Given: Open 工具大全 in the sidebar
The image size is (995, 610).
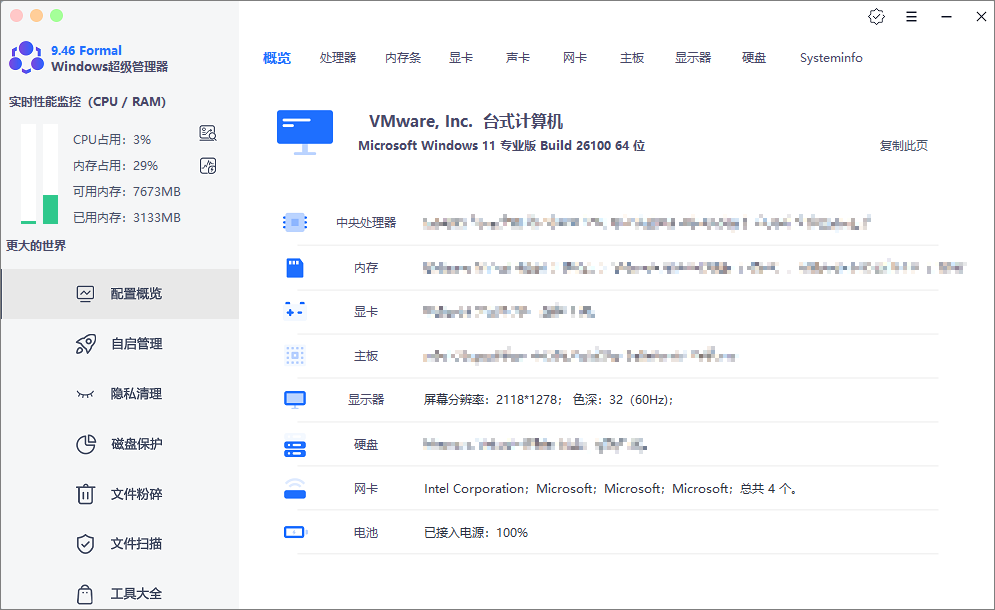Looking at the screenshot, I should (121, 592).
